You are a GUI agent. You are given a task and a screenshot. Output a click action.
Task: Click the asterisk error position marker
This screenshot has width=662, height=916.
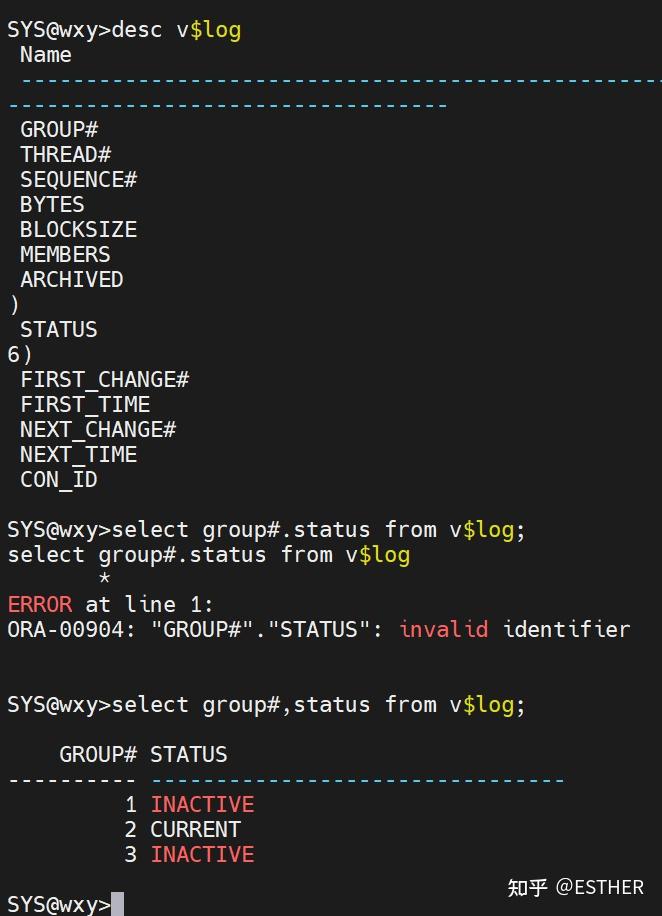(104, 579)
